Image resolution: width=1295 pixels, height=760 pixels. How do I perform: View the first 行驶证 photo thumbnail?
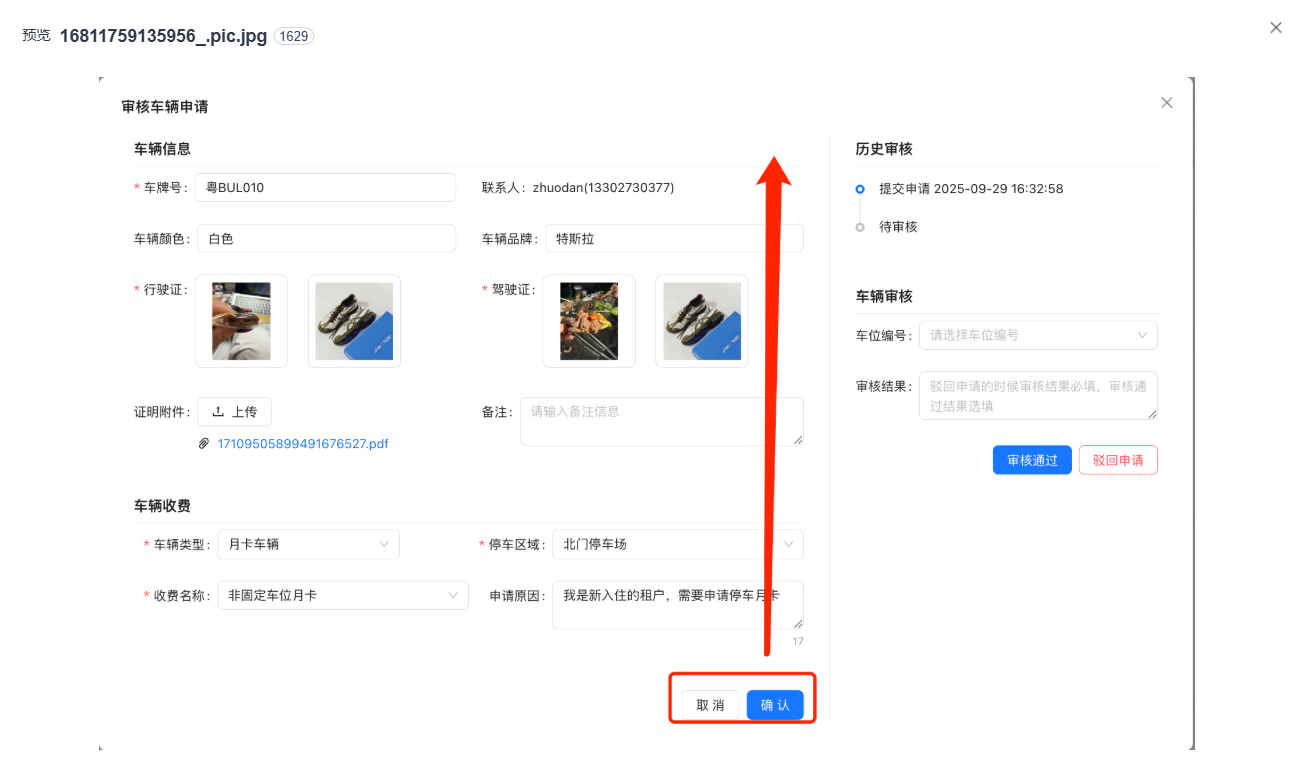pyautogui.click(x=241, y=321)
